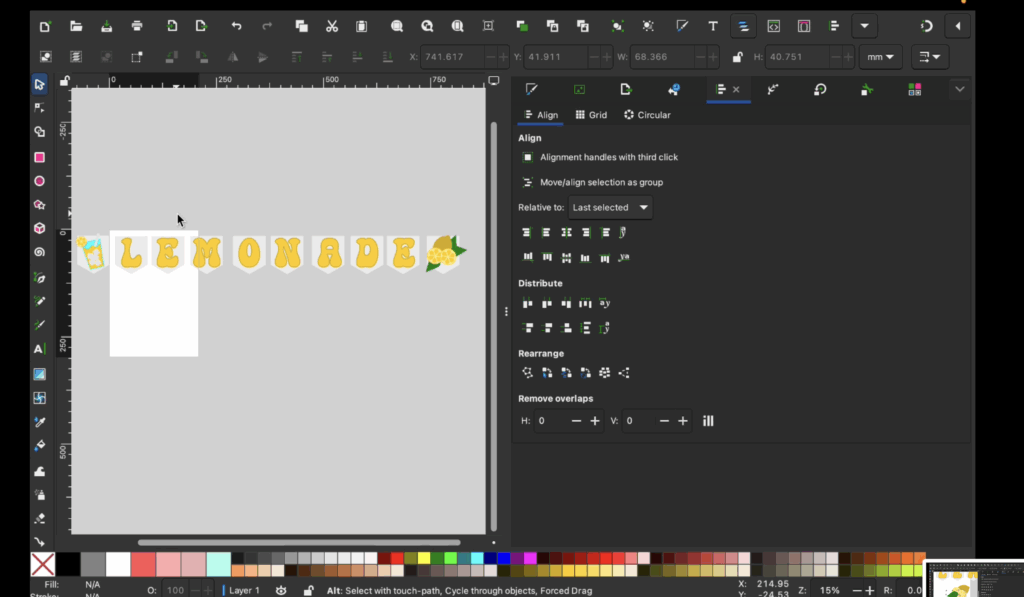Collapse the right-side toolbar arrow
The image size is (1024, 597).
[957, 26]
